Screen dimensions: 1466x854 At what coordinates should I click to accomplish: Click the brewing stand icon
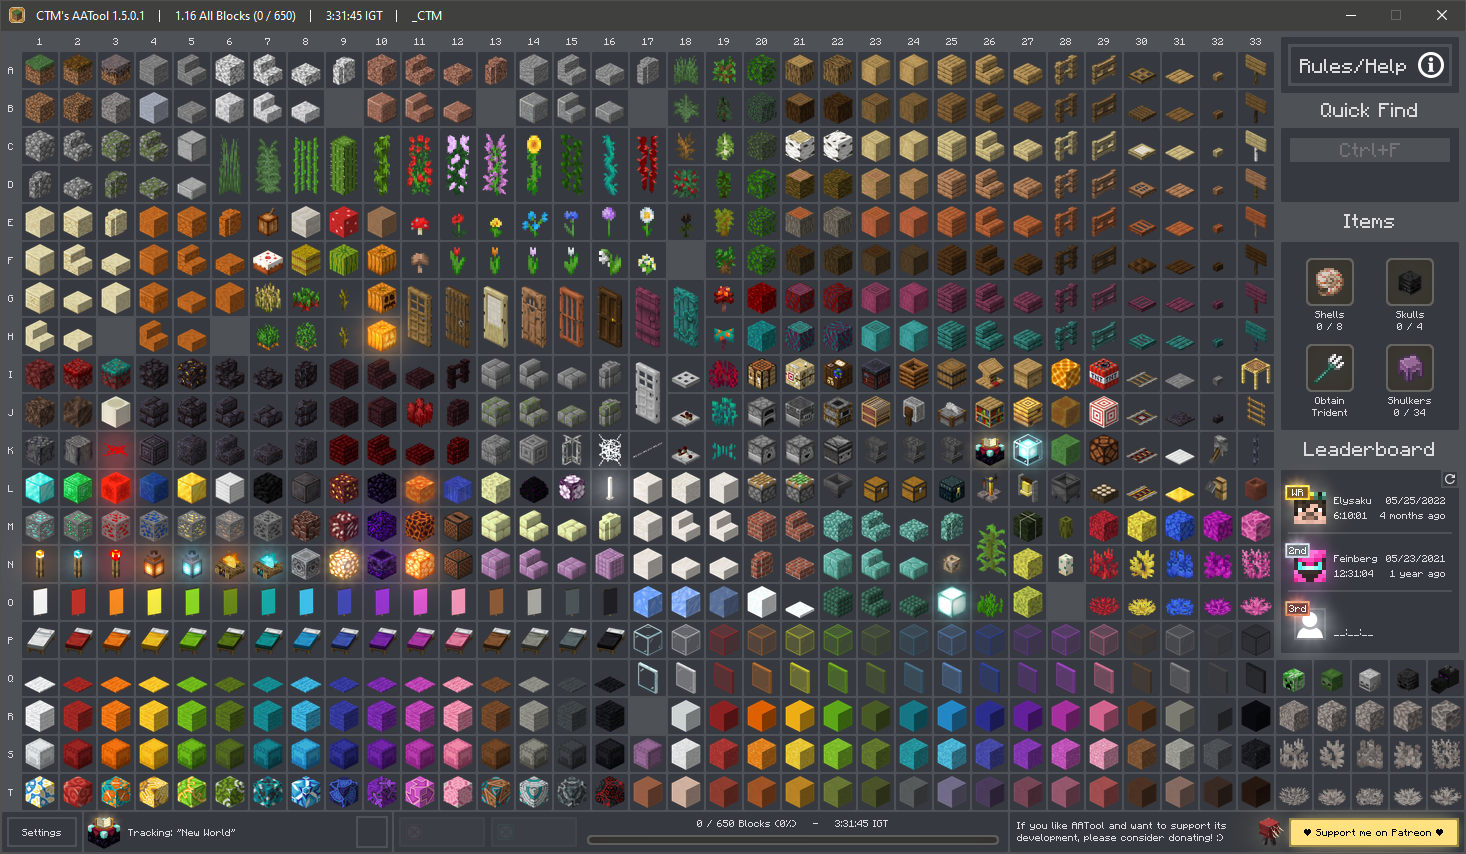(x=989, y=488)
